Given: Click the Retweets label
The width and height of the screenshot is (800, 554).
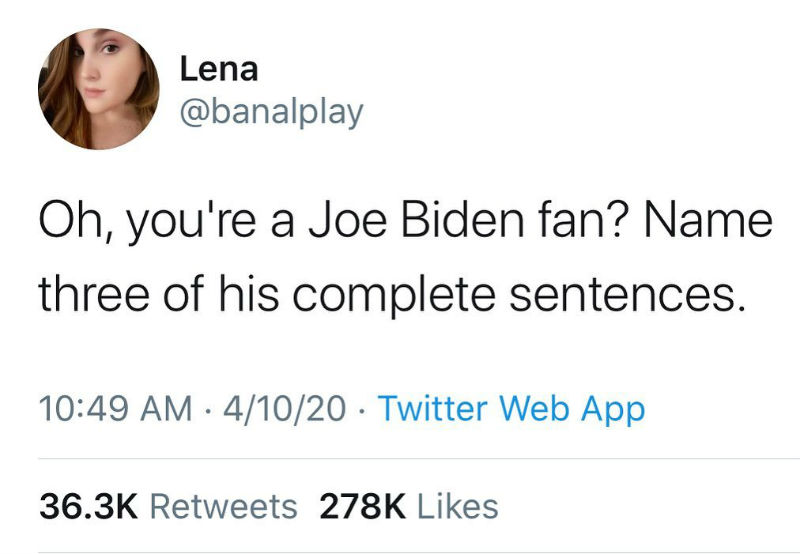Looking at the screenshot, I should tap(223, 506).
